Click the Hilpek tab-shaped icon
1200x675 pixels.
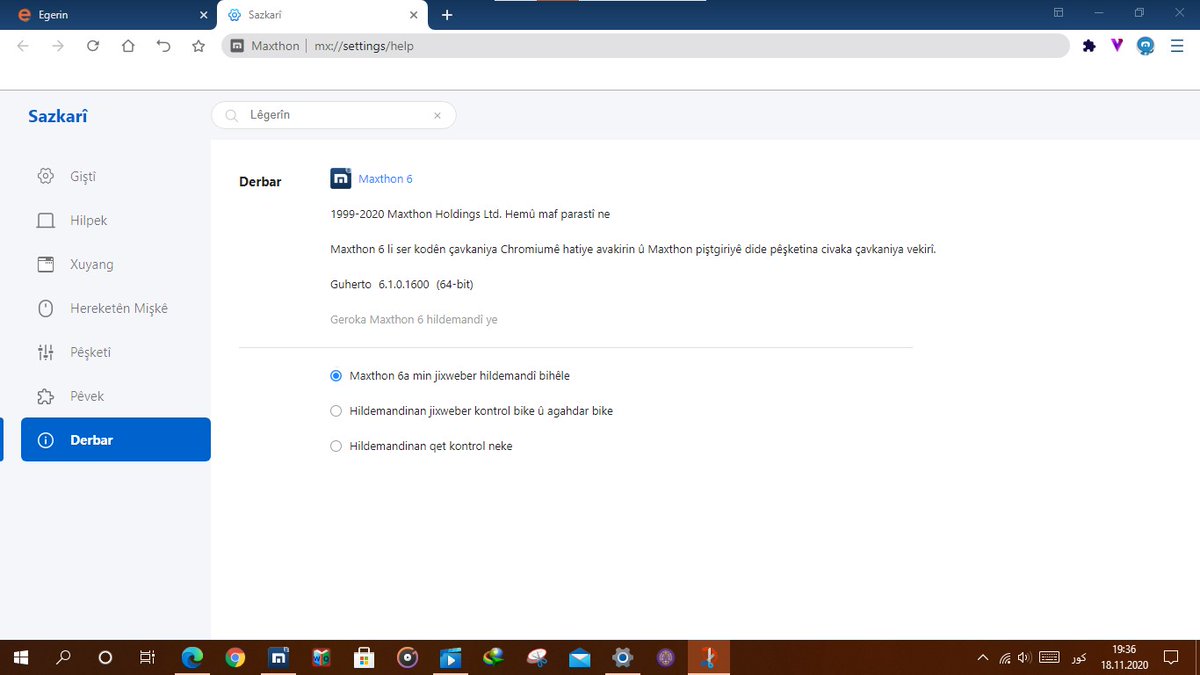tap(45, 220)
